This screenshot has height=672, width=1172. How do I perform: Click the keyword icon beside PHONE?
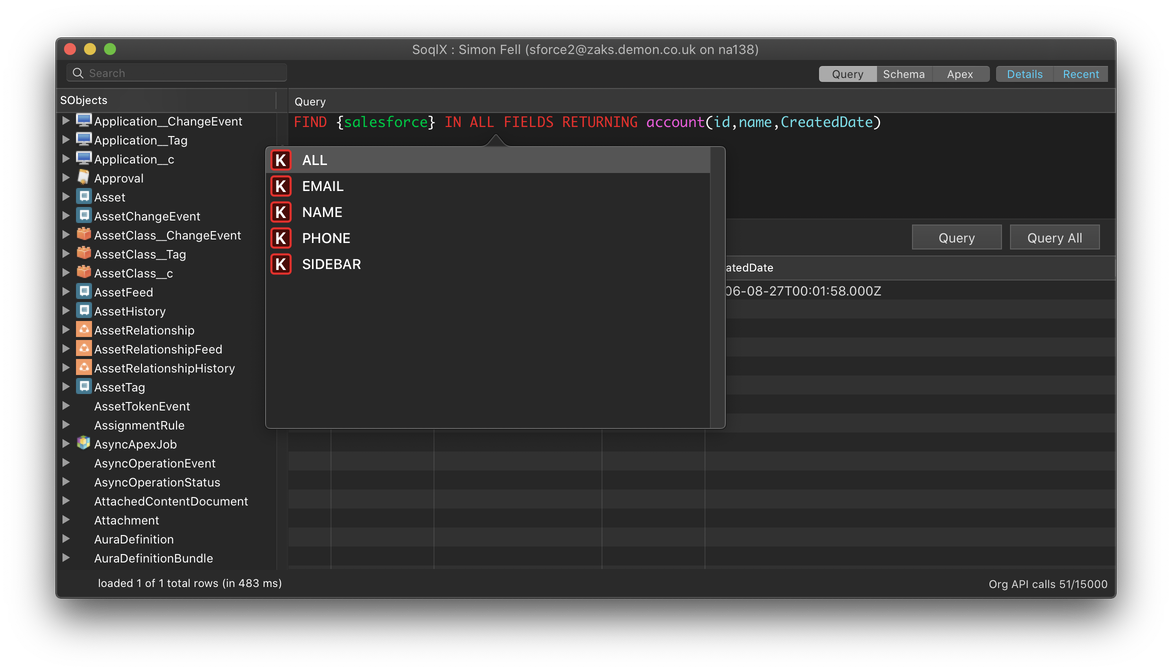point(281,238)
